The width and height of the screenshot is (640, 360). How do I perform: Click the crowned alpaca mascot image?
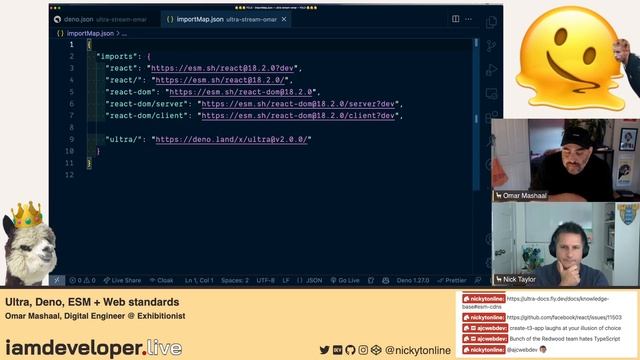pos(29,244)
